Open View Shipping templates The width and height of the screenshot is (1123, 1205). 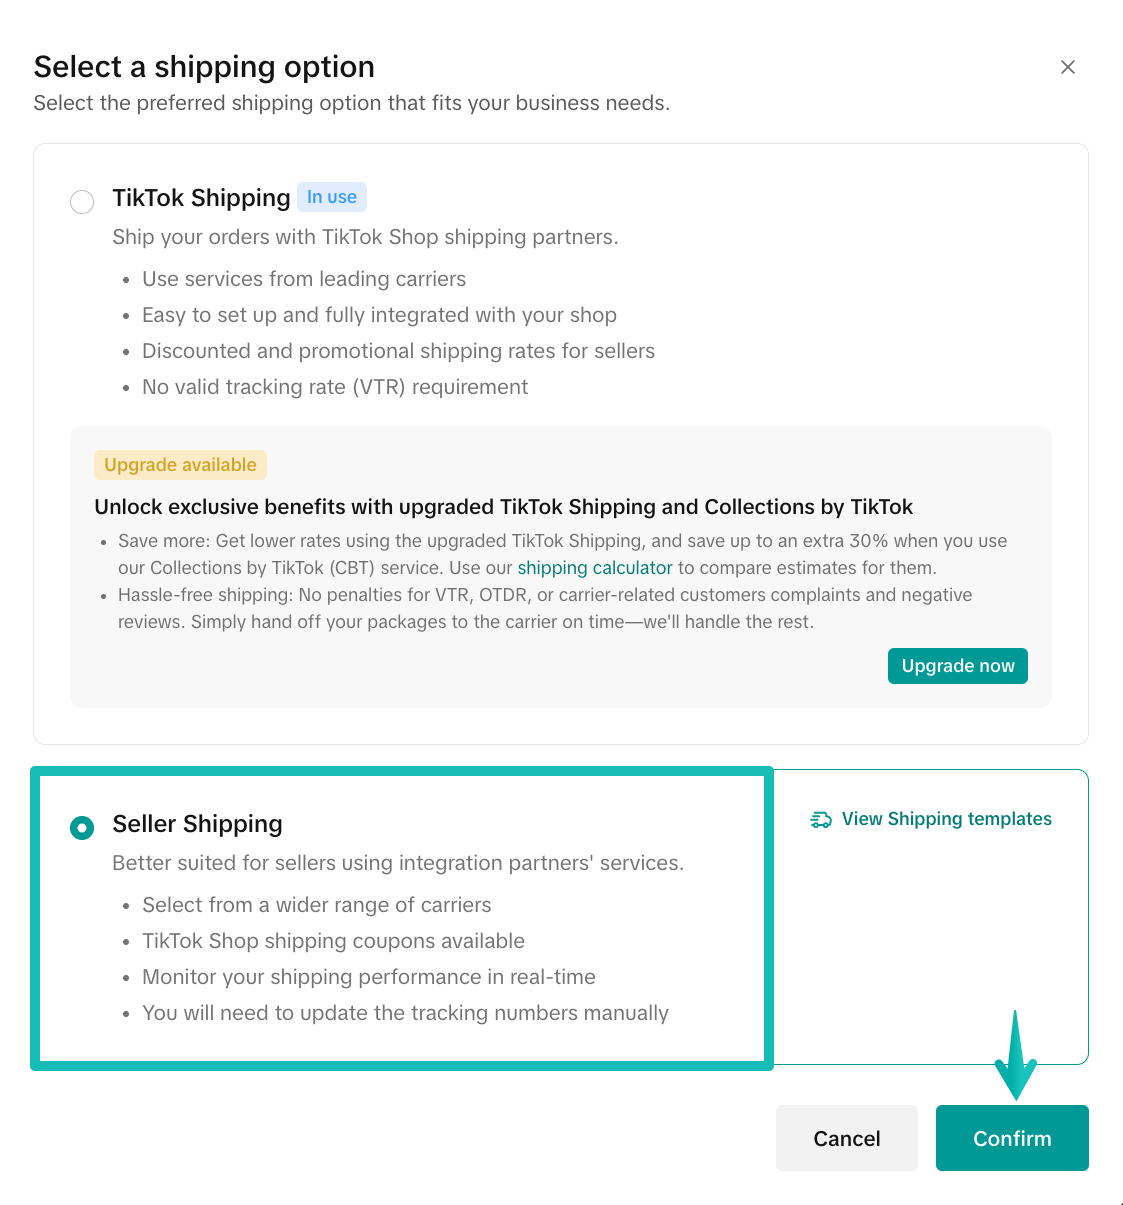pos(945,819)
